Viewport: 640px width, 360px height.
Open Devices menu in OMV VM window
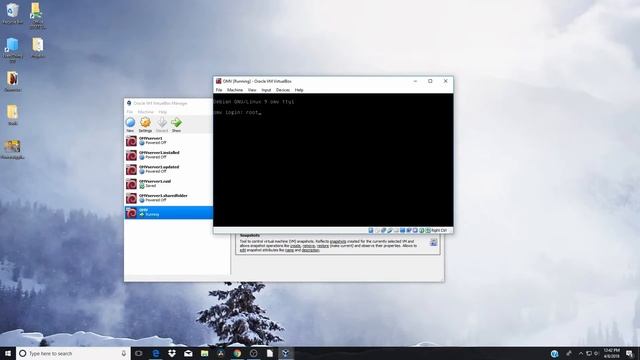[x=282, y=90]
